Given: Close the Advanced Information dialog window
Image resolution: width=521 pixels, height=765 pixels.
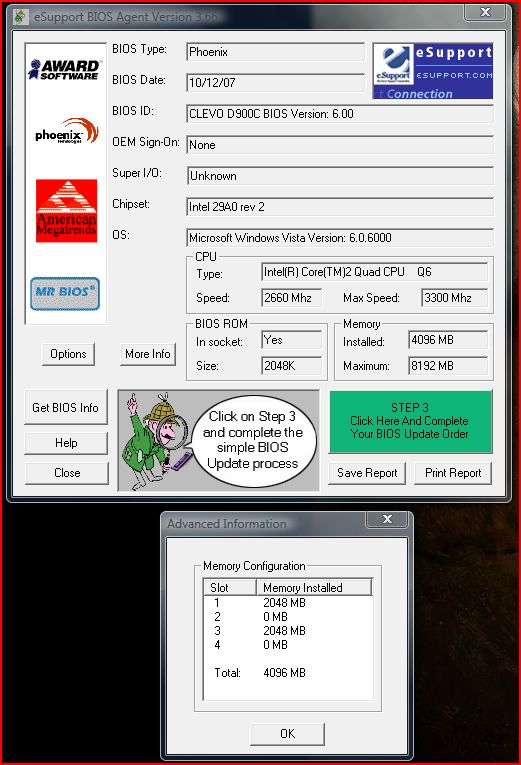Looking at the screenshot, I should tap(387, 519).
